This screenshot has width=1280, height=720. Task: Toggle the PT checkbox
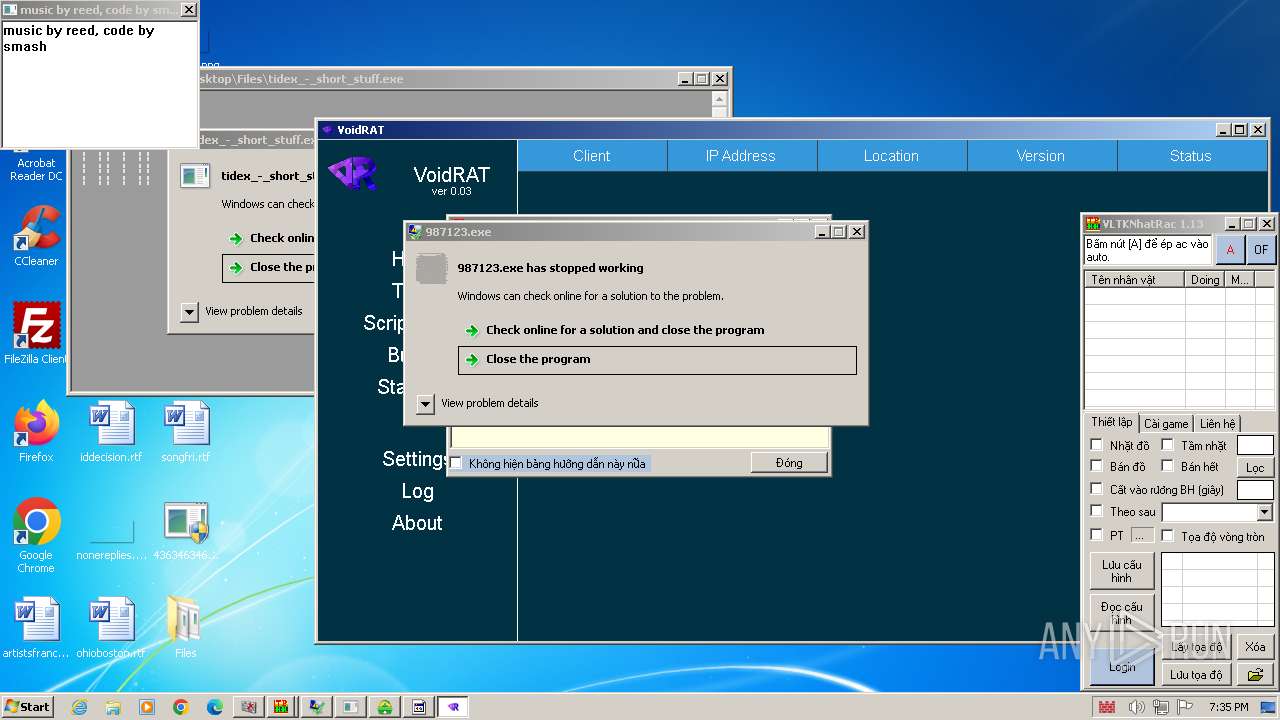(x=1096, y=535)
